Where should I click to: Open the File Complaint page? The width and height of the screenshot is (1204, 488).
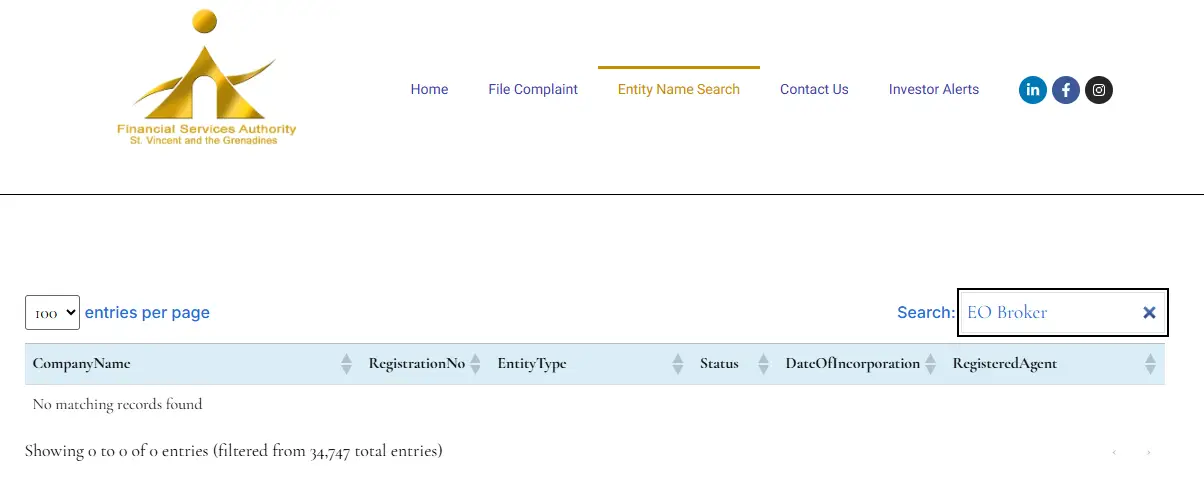point(533,89)
